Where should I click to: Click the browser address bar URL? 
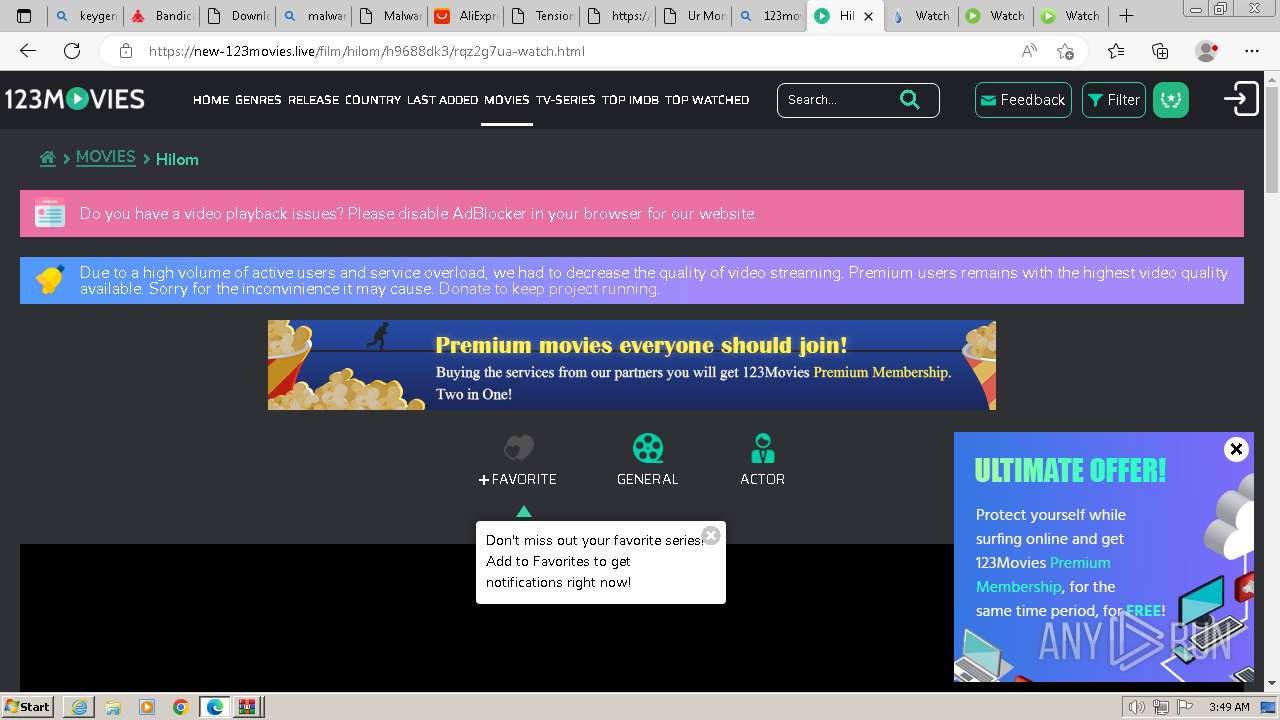367,51
